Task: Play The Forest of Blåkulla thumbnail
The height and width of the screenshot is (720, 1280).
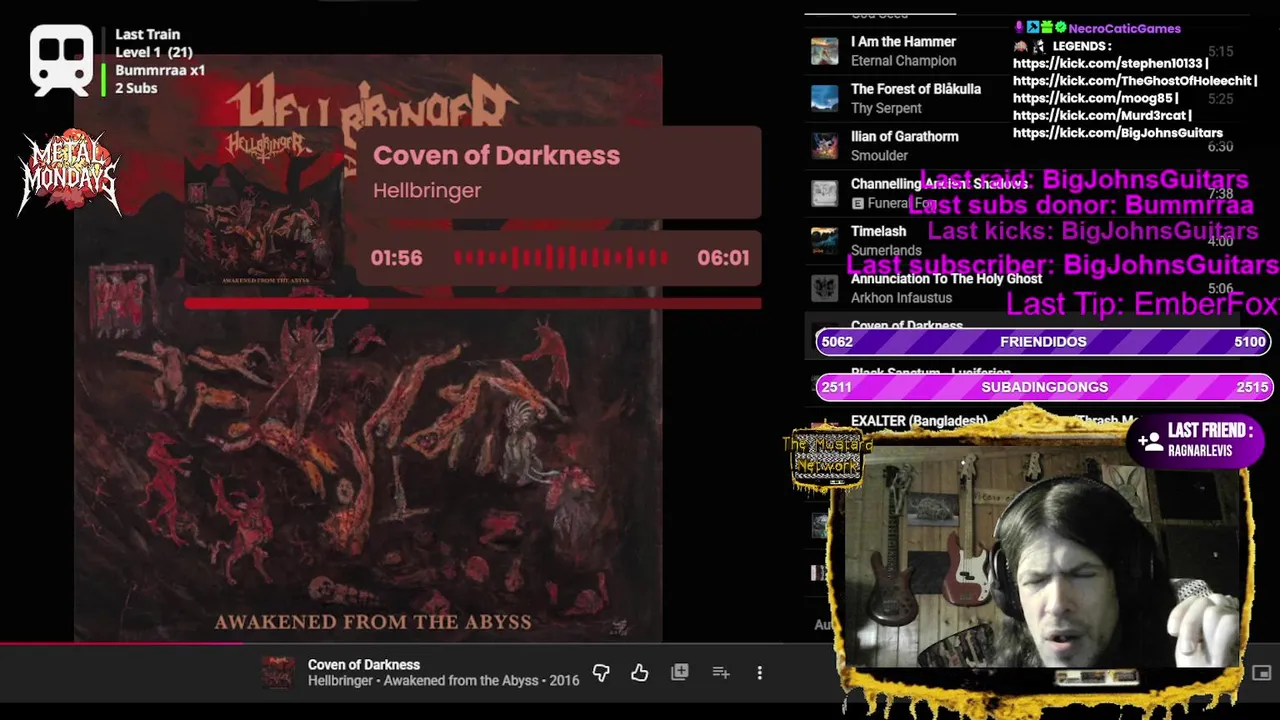Action: (824, 98)
